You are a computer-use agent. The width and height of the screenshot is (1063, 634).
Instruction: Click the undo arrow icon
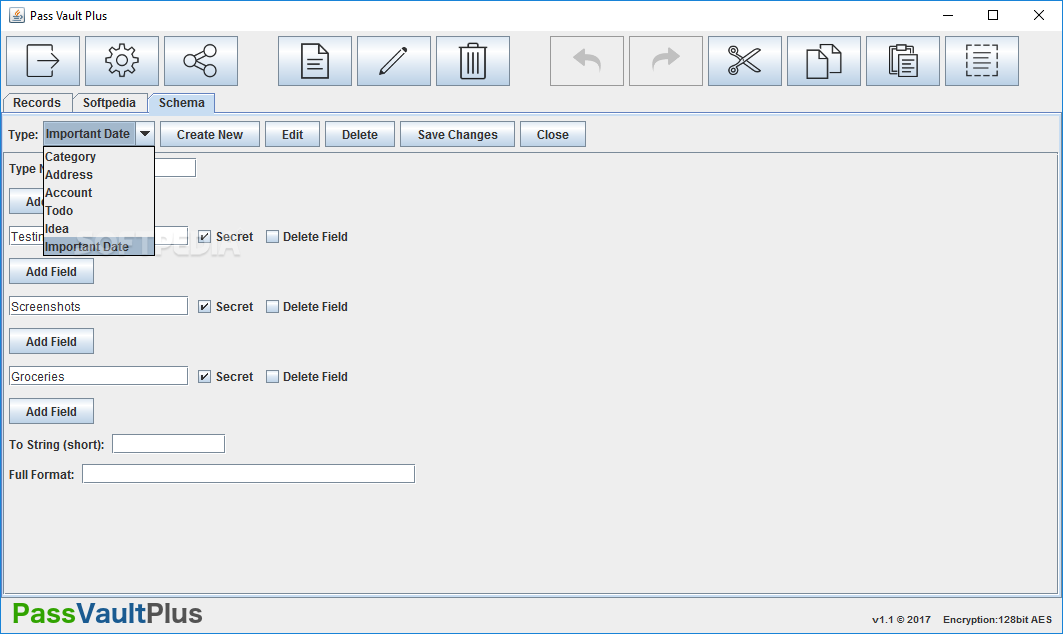(586, 61)
